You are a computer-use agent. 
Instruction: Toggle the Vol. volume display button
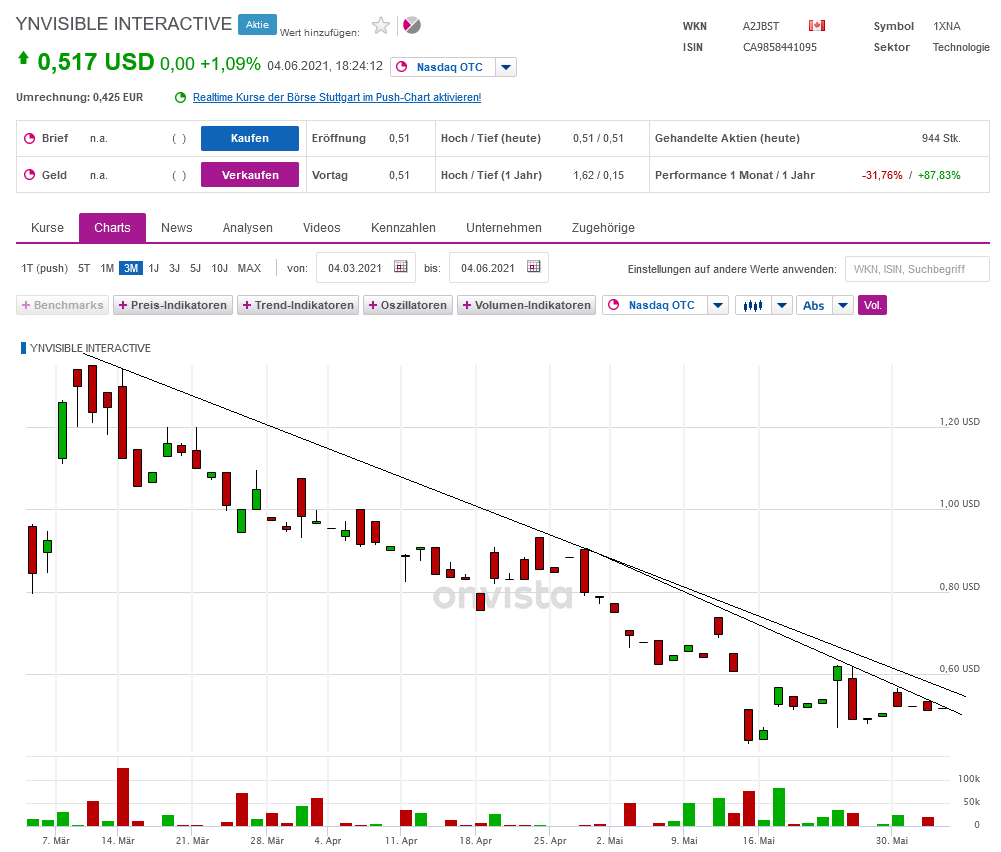[872, 306]
